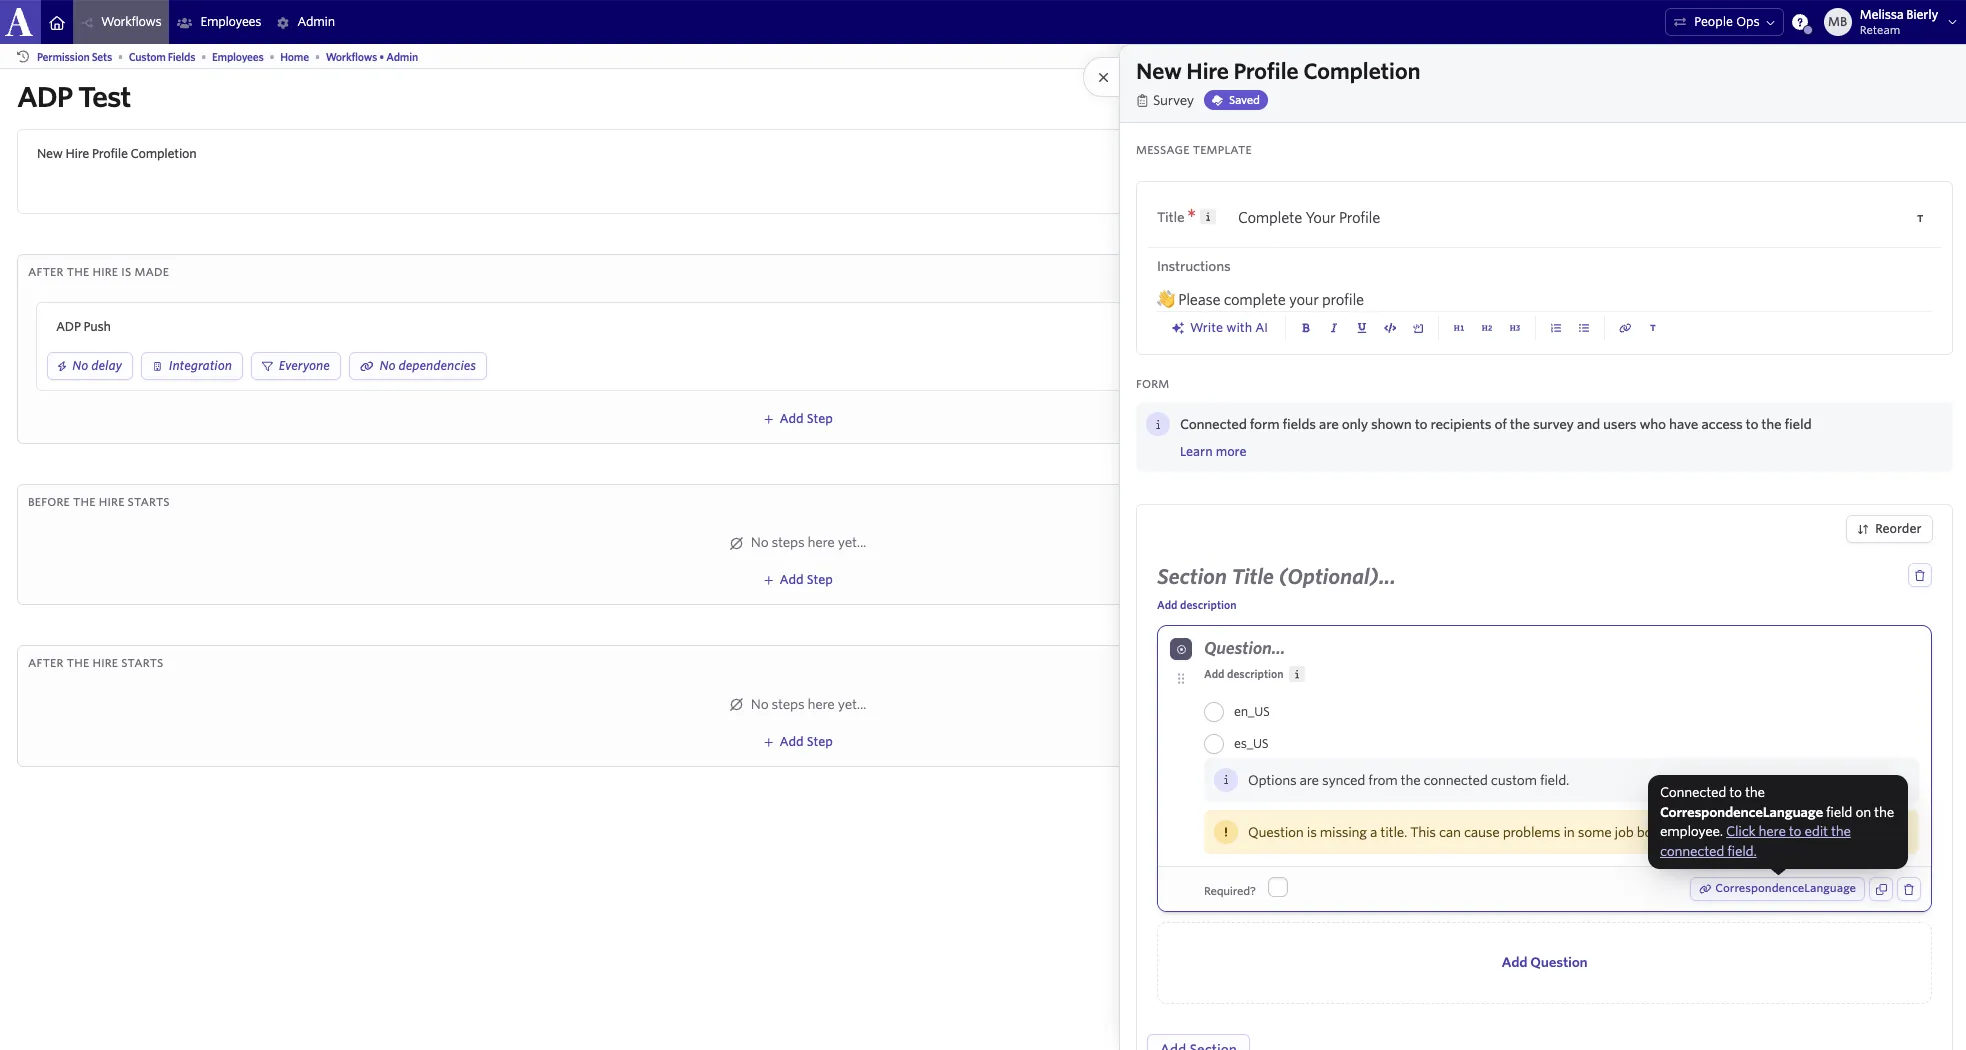Open the CorrespondenceLanguage connected field tag
This screenshot has height=1050, width=1966.
tap(1776, 889)
